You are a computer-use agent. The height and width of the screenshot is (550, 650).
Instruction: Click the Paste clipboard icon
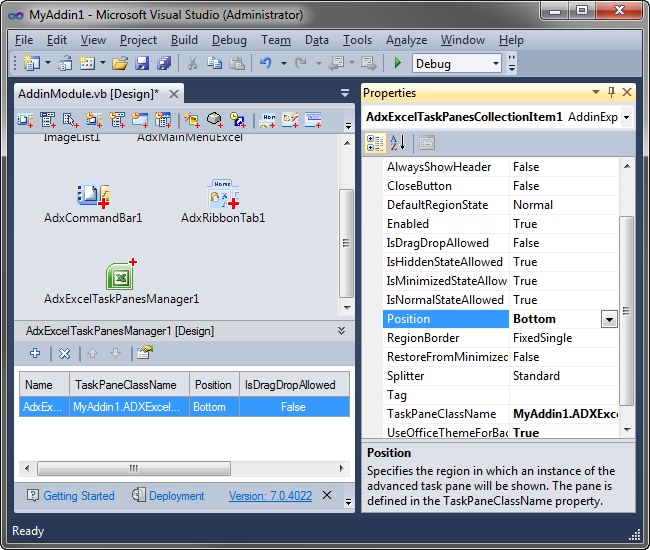[237, 63]
